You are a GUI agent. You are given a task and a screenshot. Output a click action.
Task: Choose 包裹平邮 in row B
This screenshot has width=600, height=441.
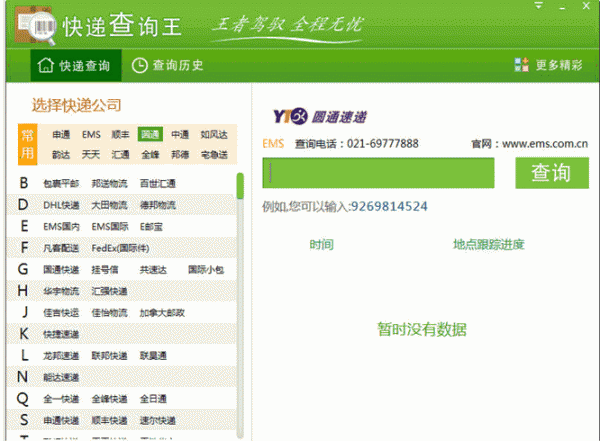(61, 183)
